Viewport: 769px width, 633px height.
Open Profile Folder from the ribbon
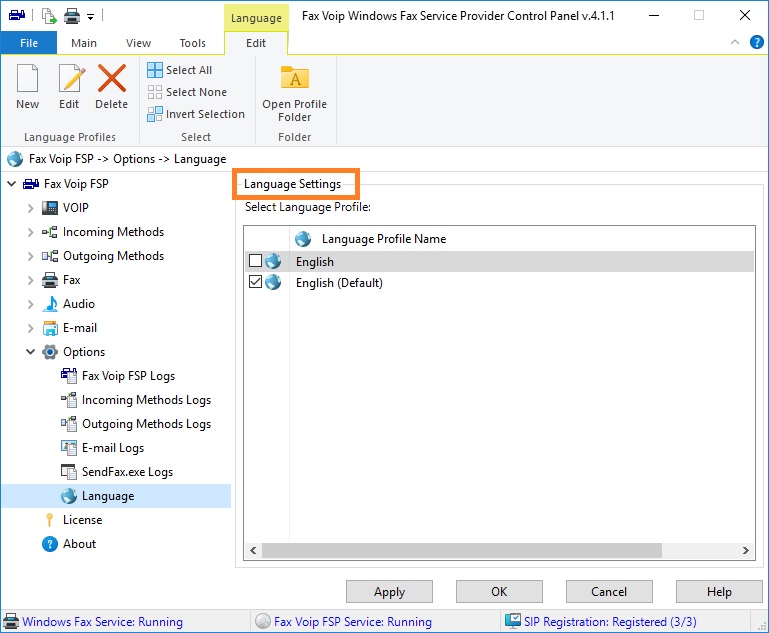[295, 94]
